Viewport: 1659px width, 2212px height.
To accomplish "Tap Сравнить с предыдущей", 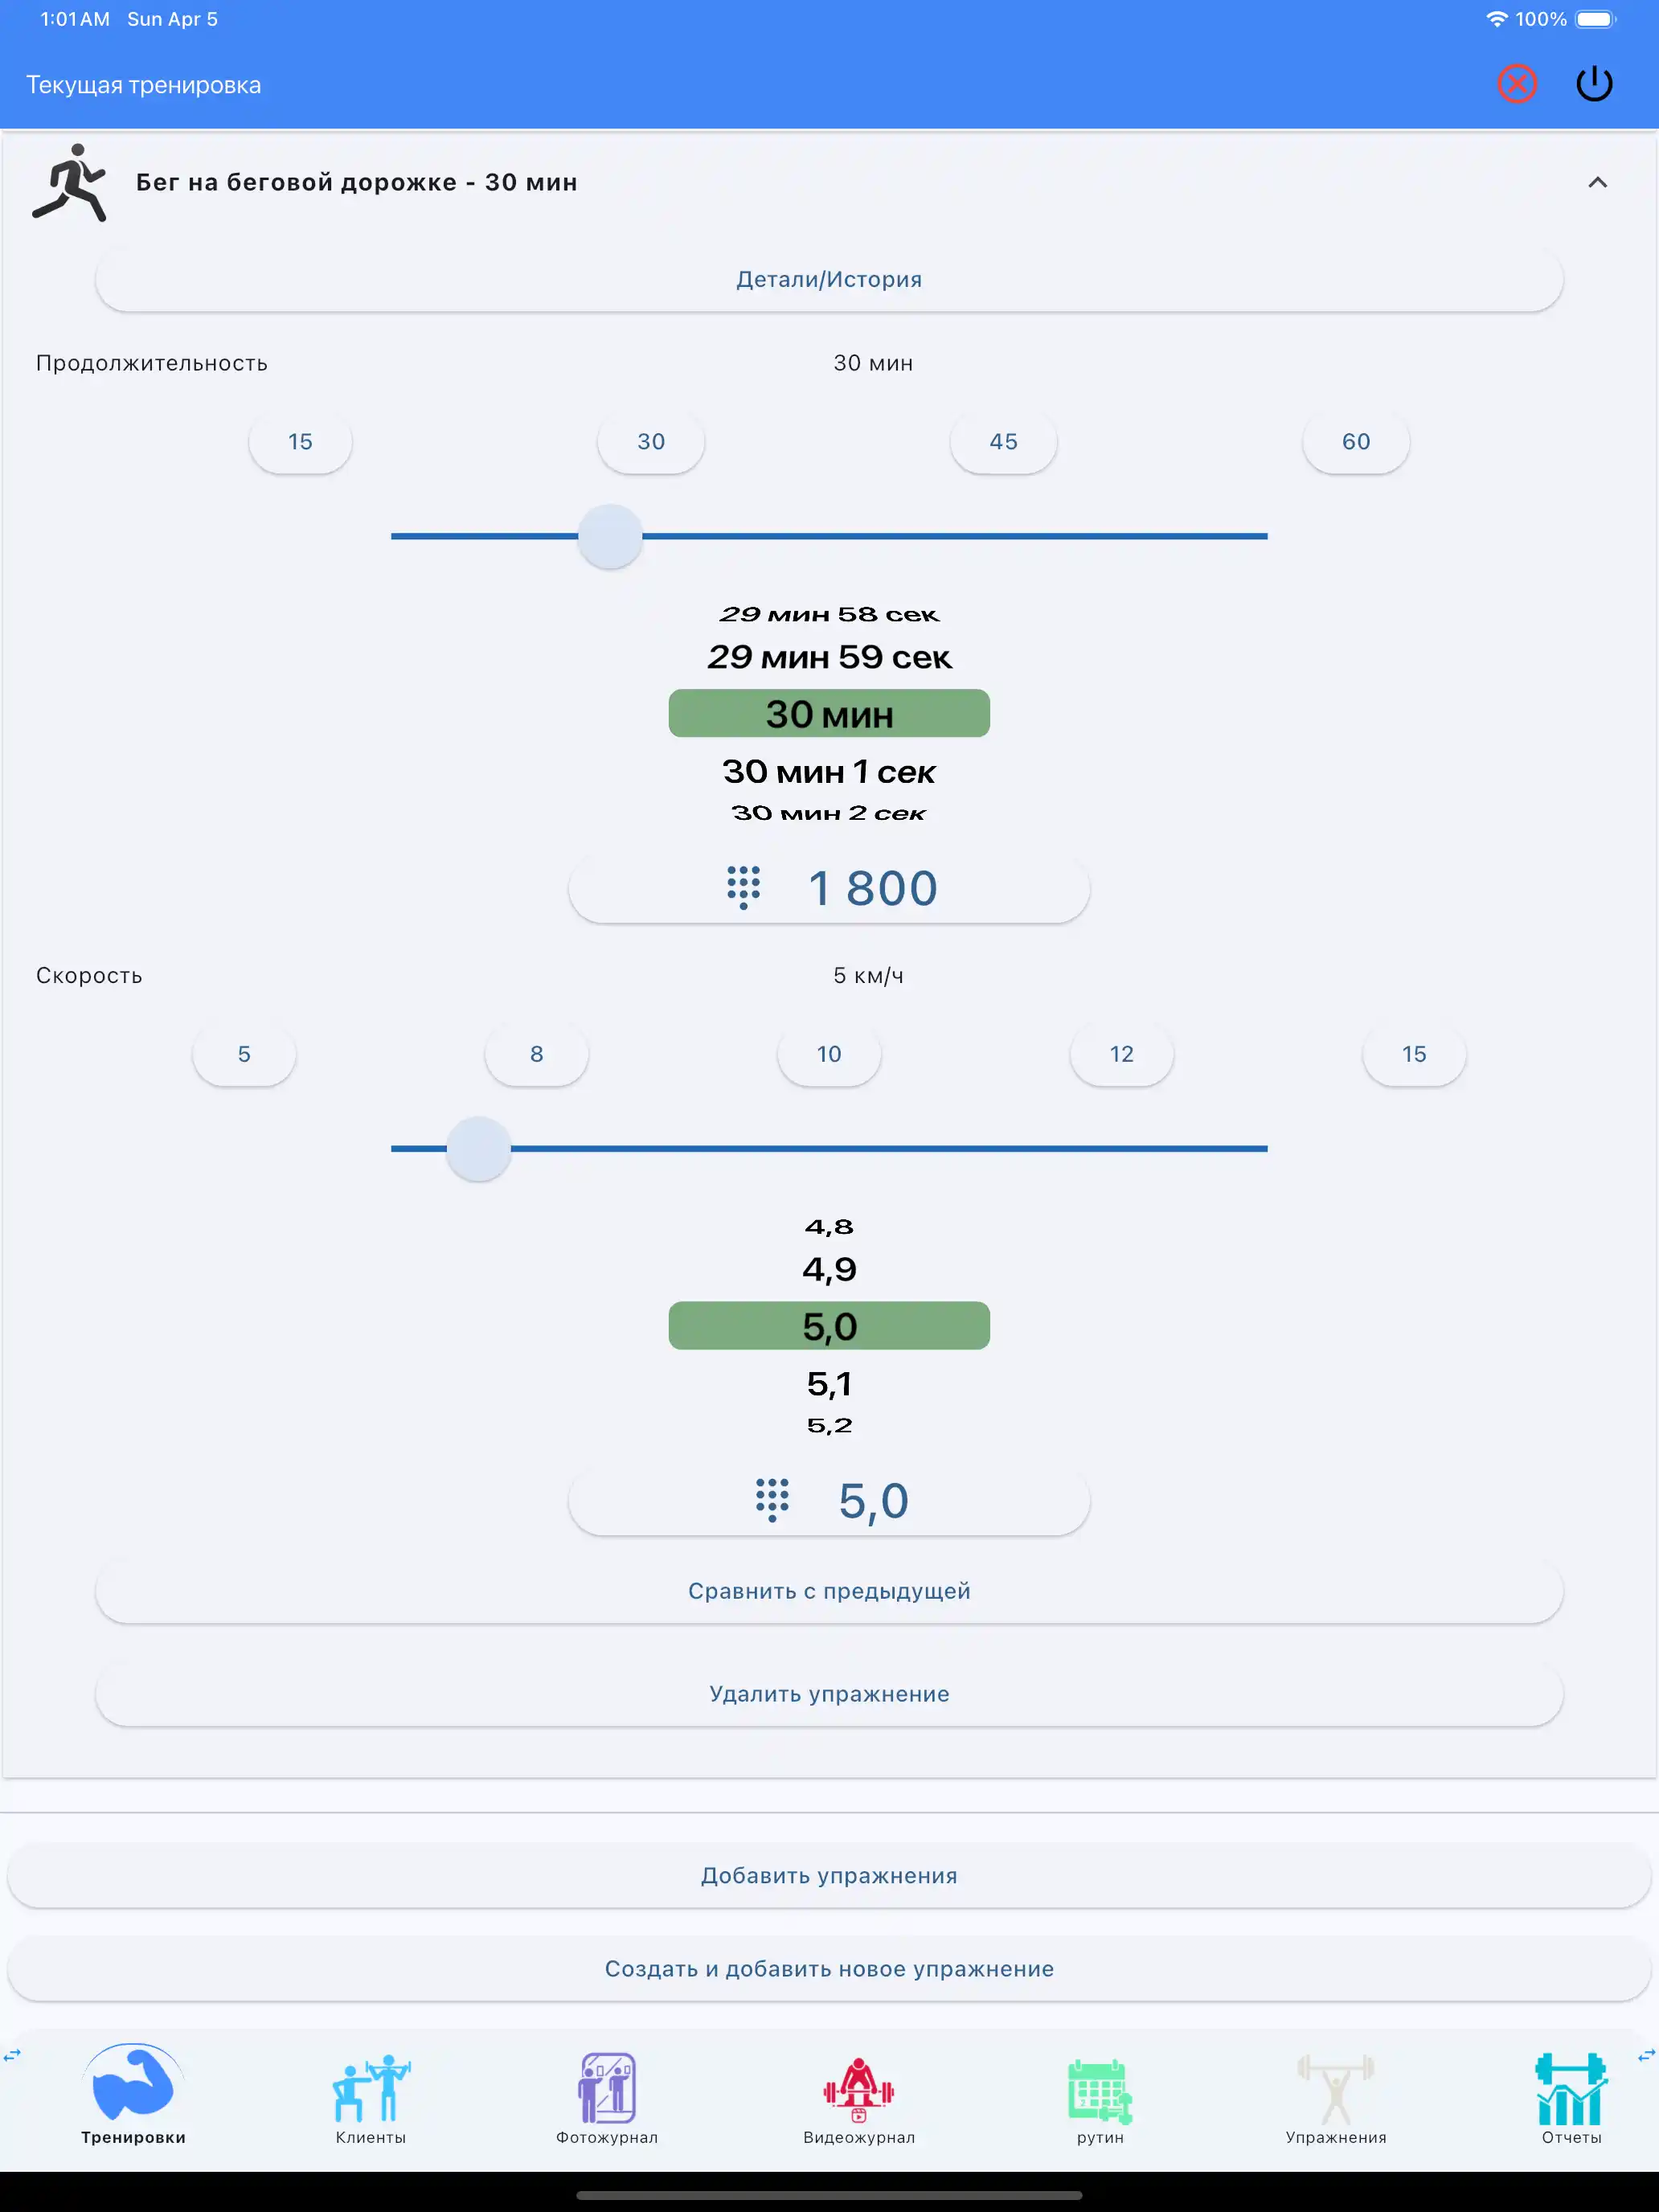I will click(x=829, y=1590).
